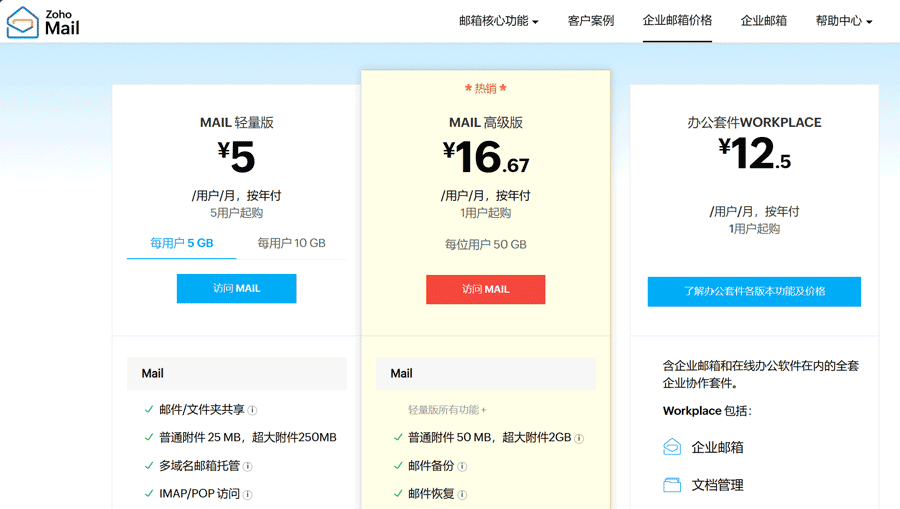Image resolution: width=900 pixels, height=509 pixels.
Task: Click the checkmark beside 多域名邮箱托管
Action: point(149,465)
